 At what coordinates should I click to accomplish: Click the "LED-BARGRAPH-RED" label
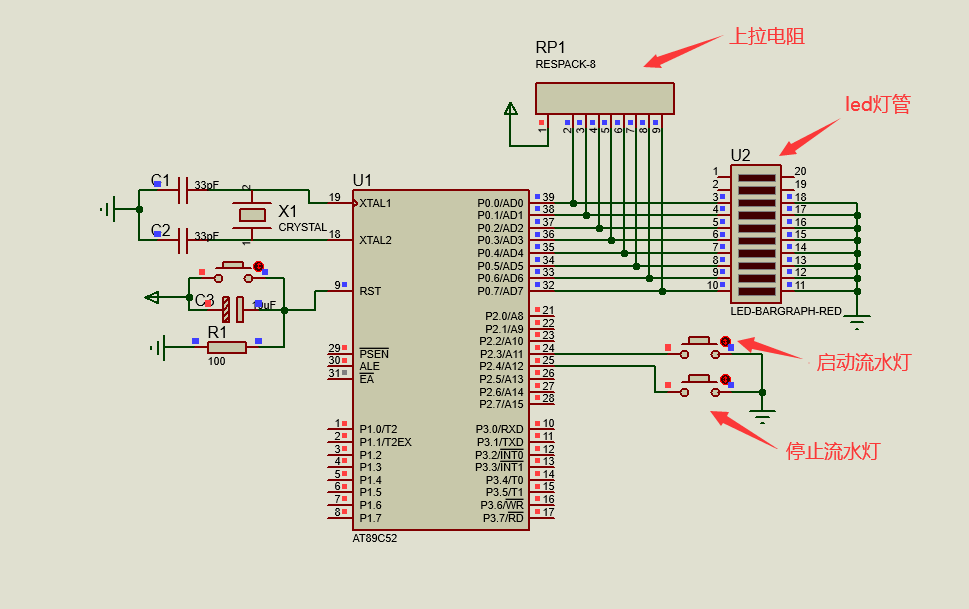click(x=786, y=311)
